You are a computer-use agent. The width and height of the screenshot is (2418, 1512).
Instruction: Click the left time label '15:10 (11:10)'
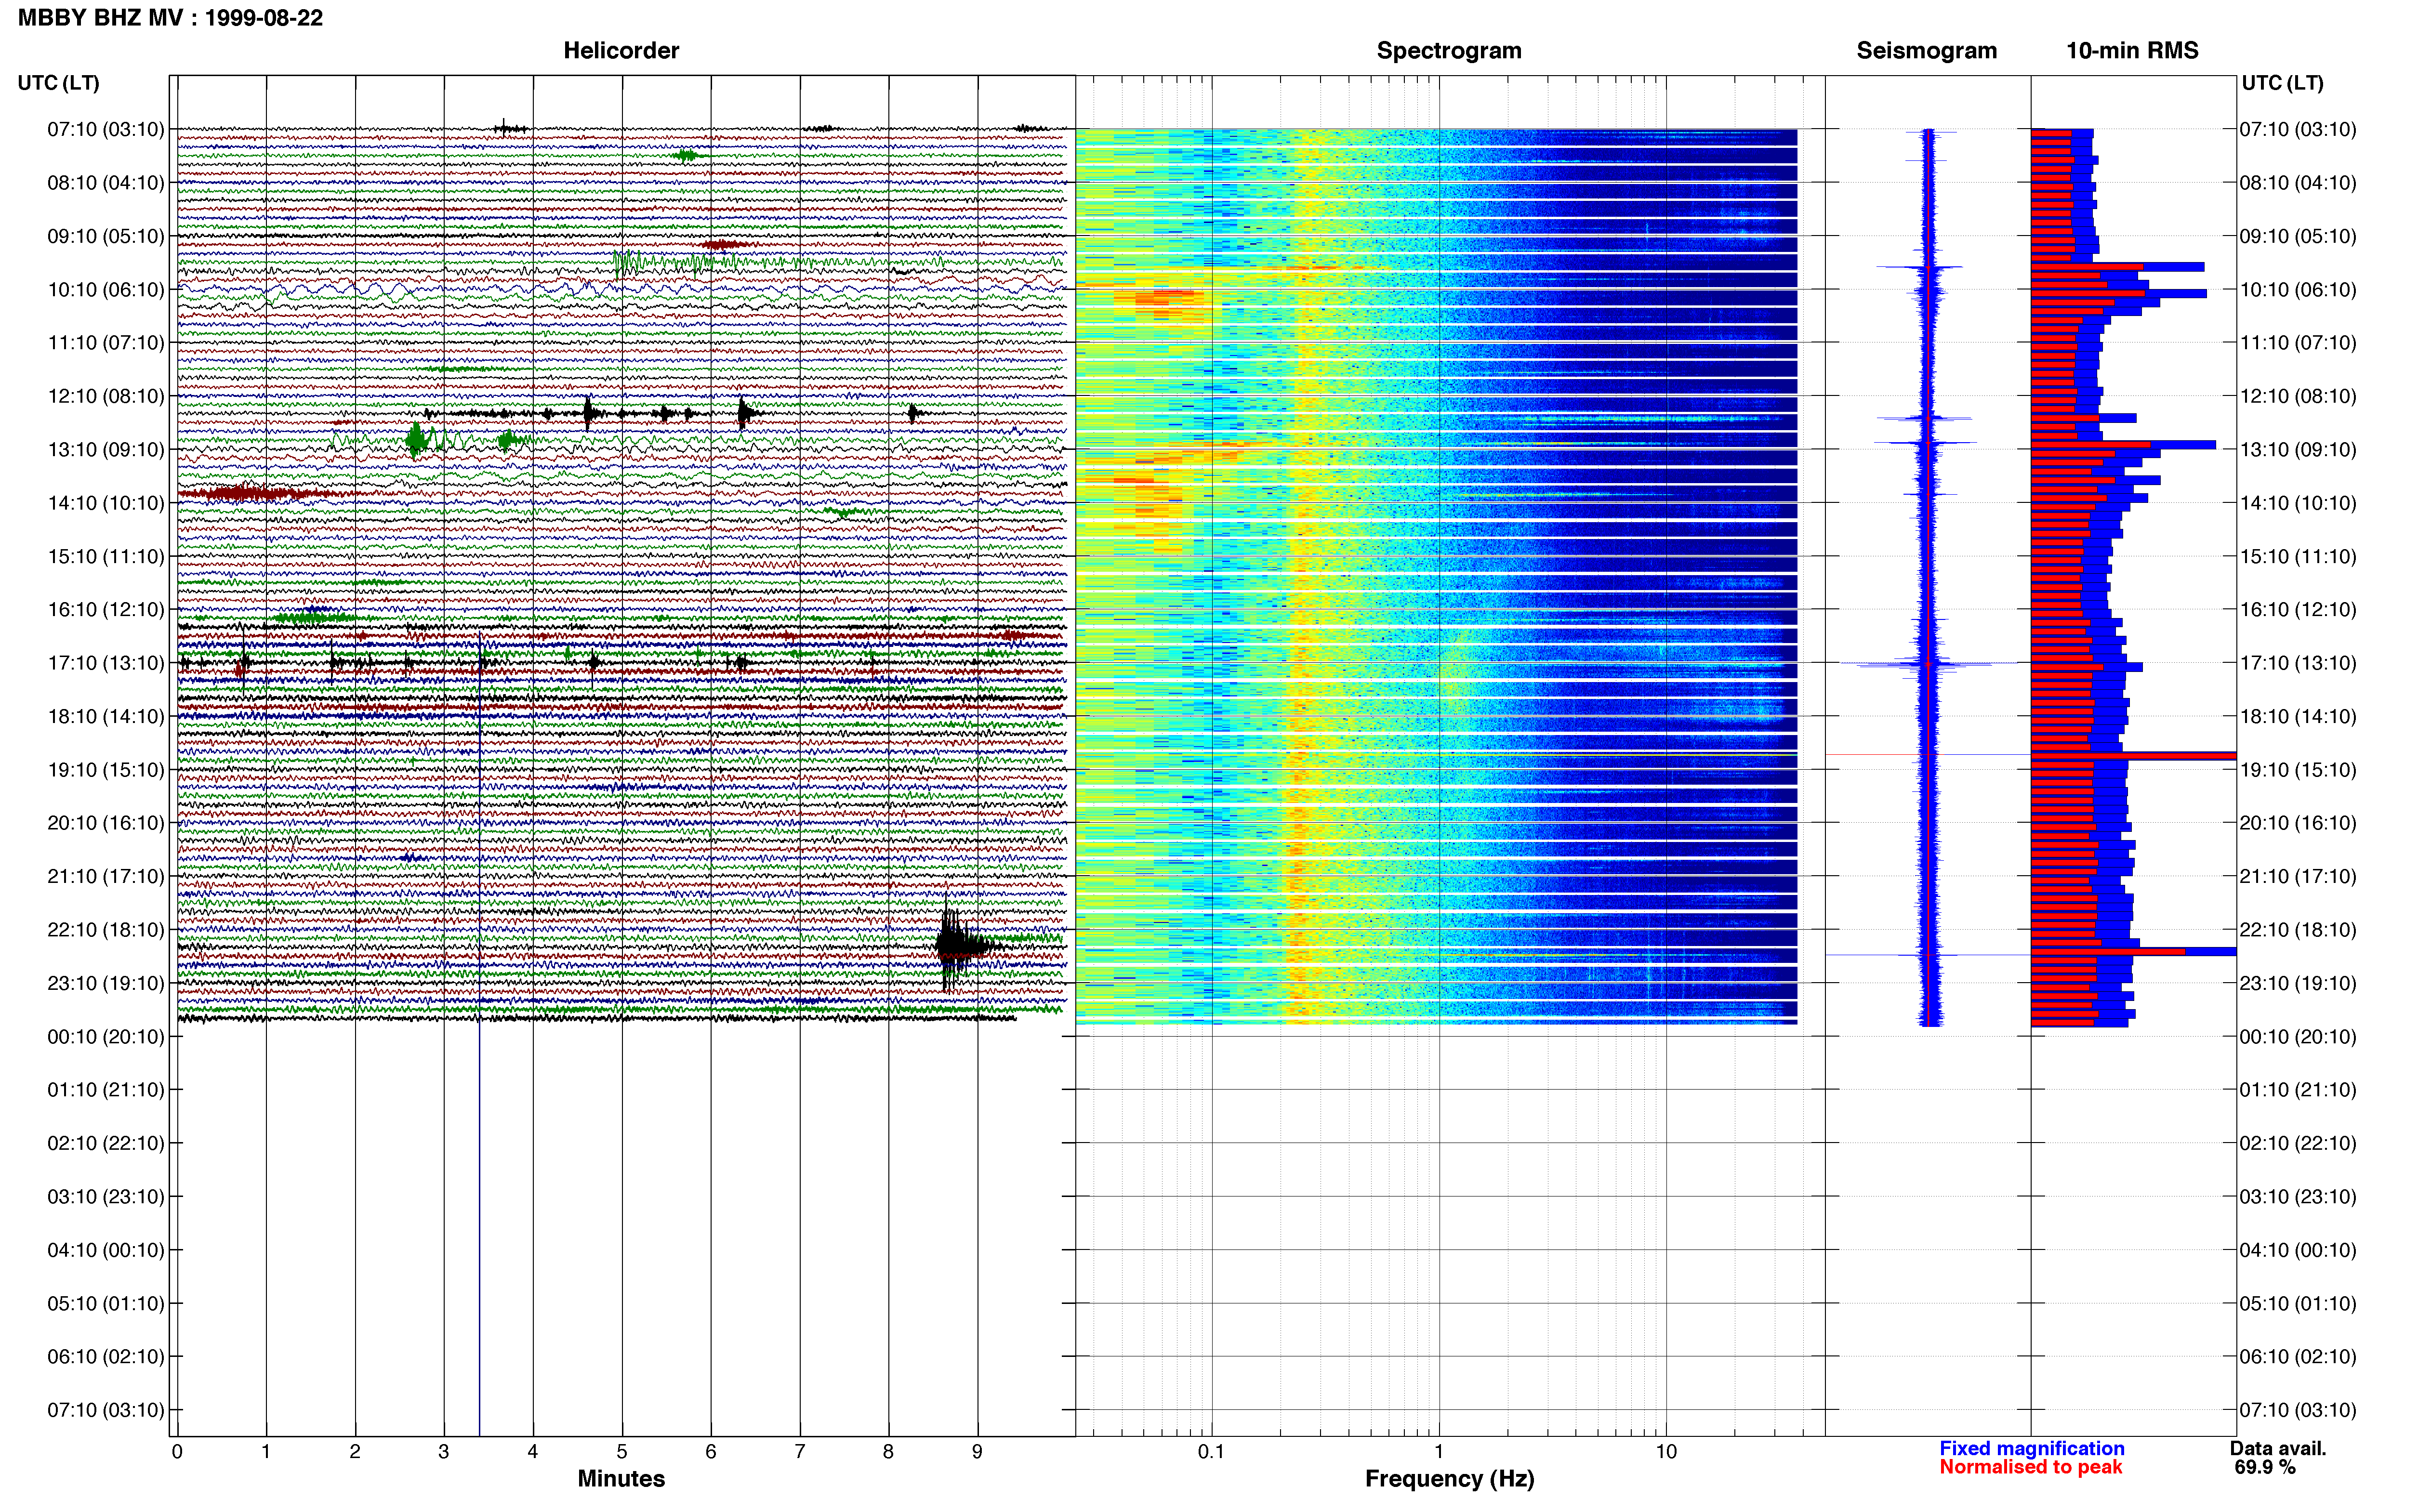coord(106,556)
